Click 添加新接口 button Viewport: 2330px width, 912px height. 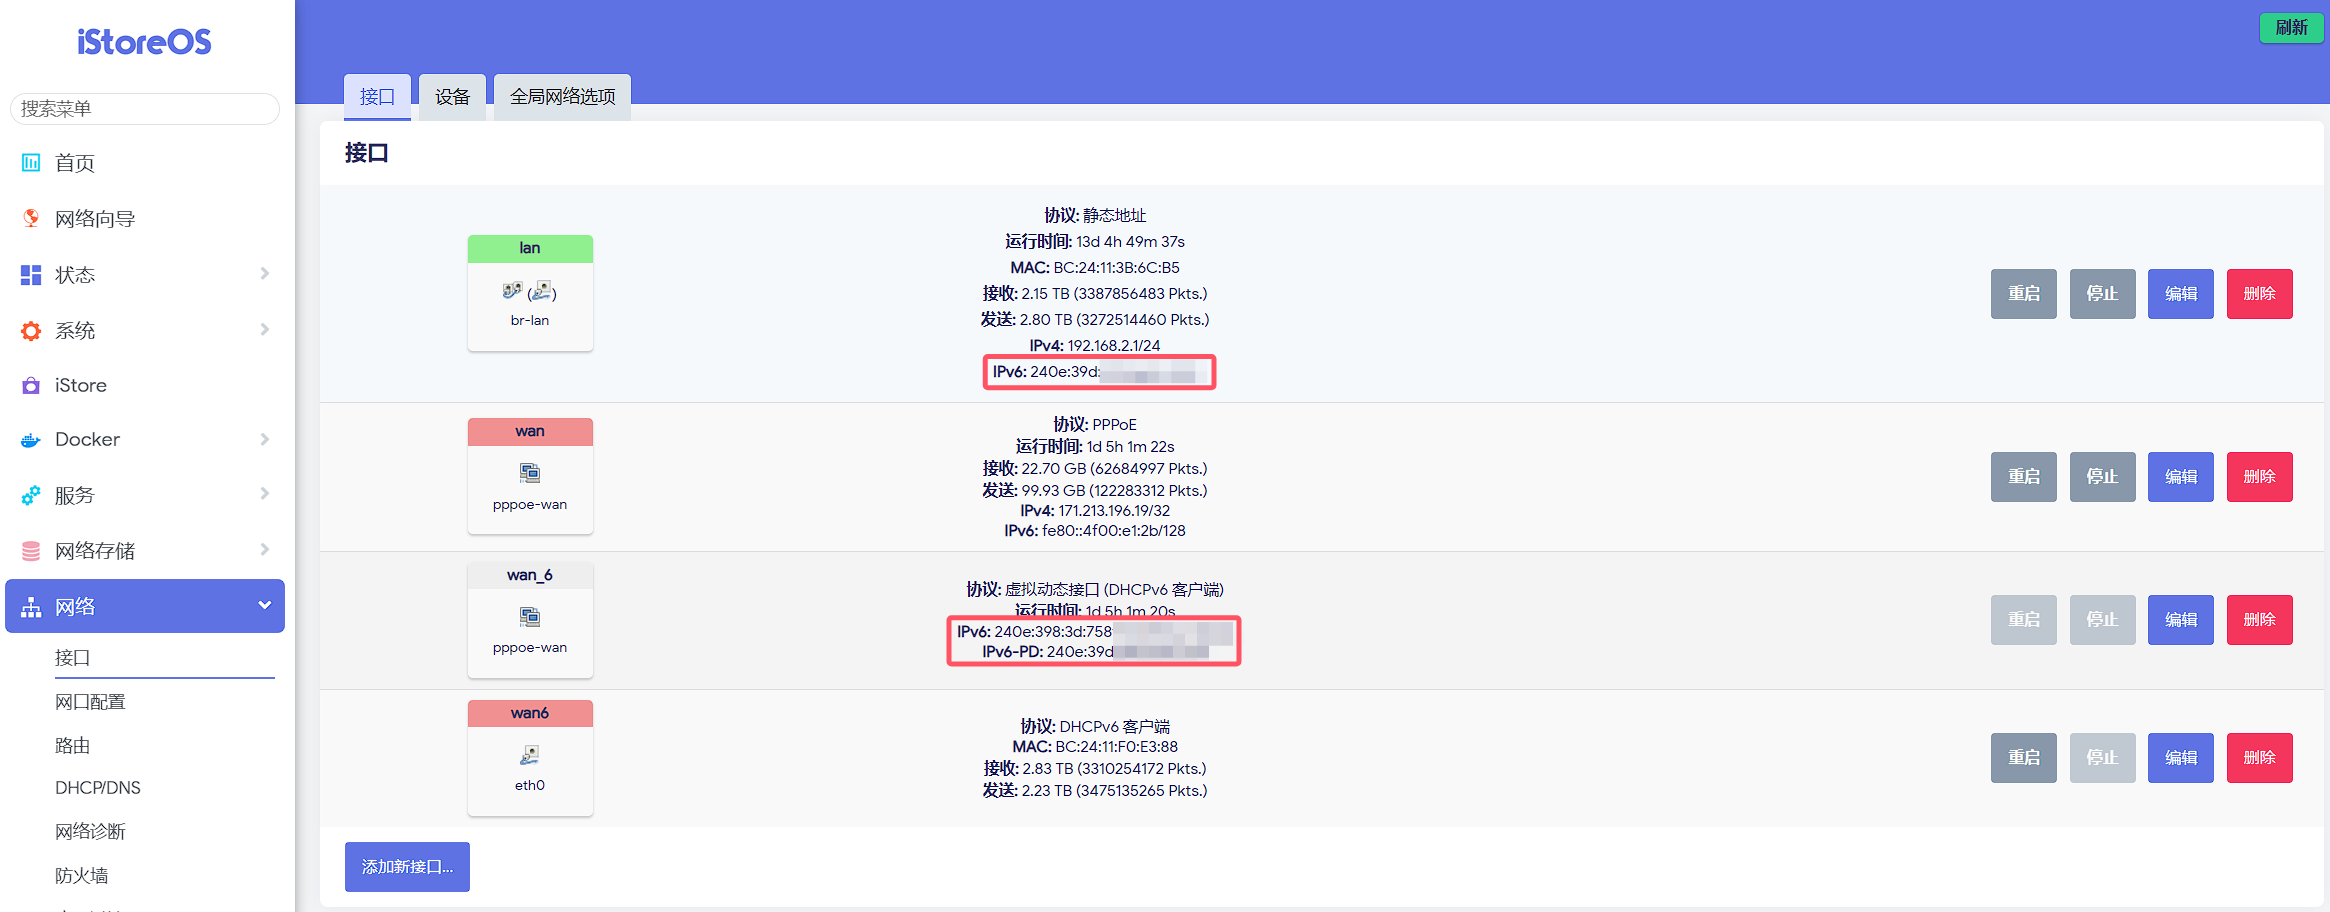[407, 867]
